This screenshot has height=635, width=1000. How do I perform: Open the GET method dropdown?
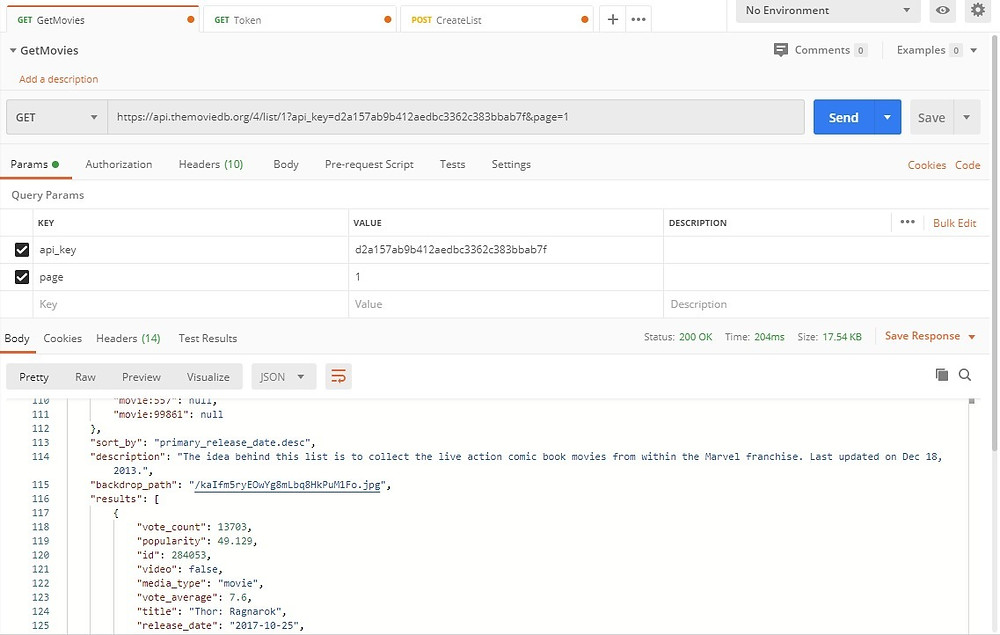point(57,117)
